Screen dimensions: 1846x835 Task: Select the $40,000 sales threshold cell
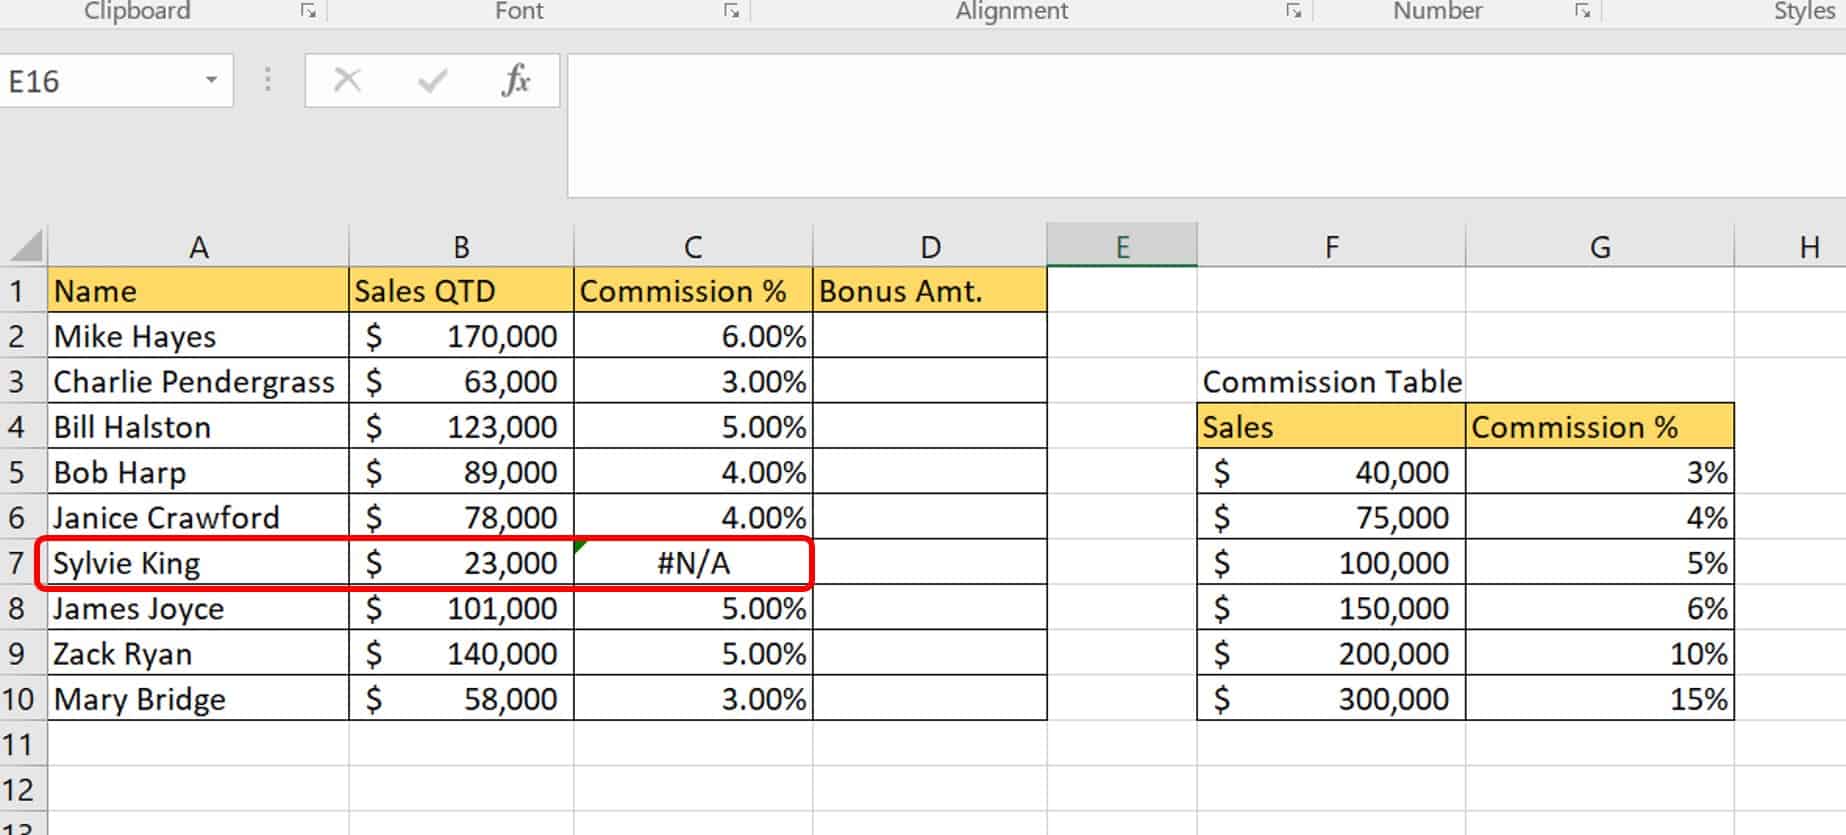(1331, 472)
